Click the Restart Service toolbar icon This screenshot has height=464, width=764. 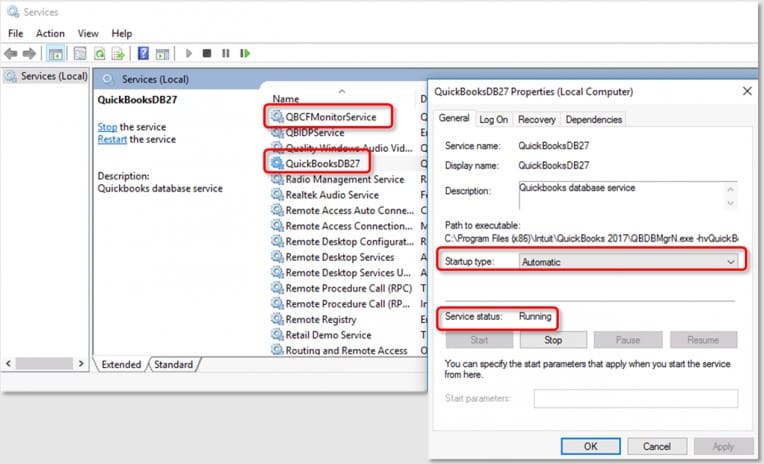pos(245,53)
